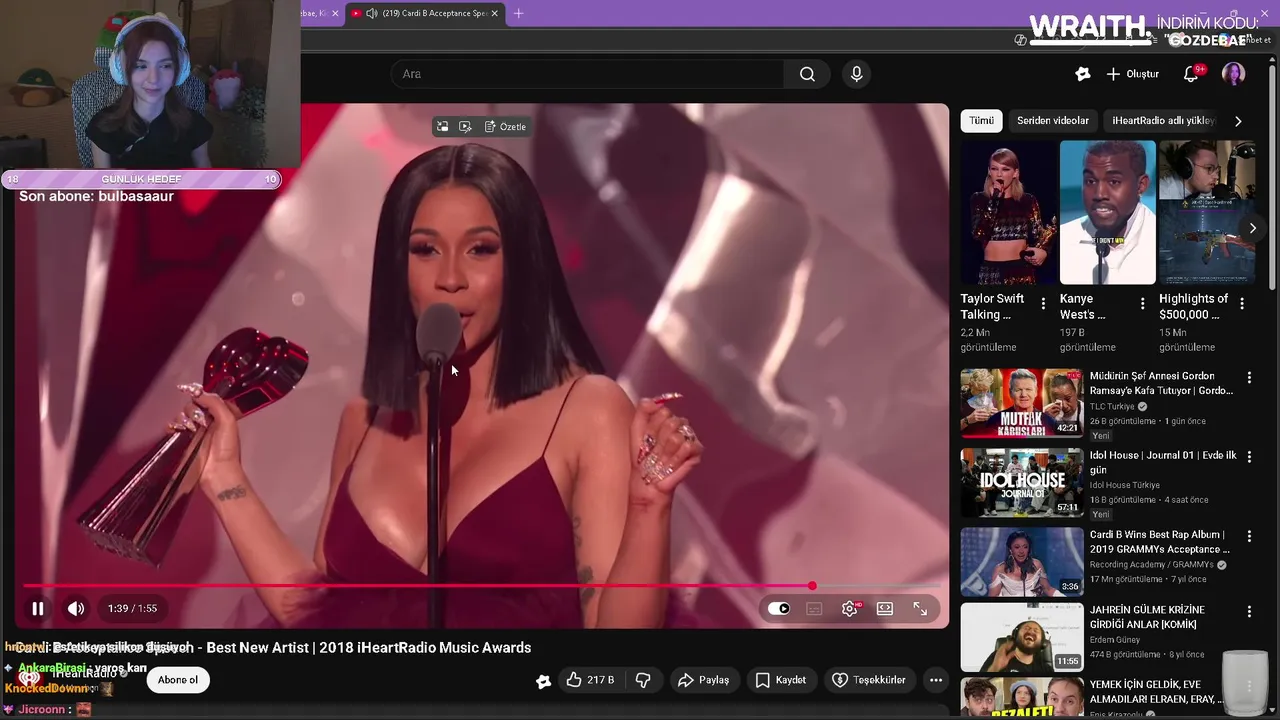Open more options for Cardi B GRAMMYs video

tap(1249, 536)
